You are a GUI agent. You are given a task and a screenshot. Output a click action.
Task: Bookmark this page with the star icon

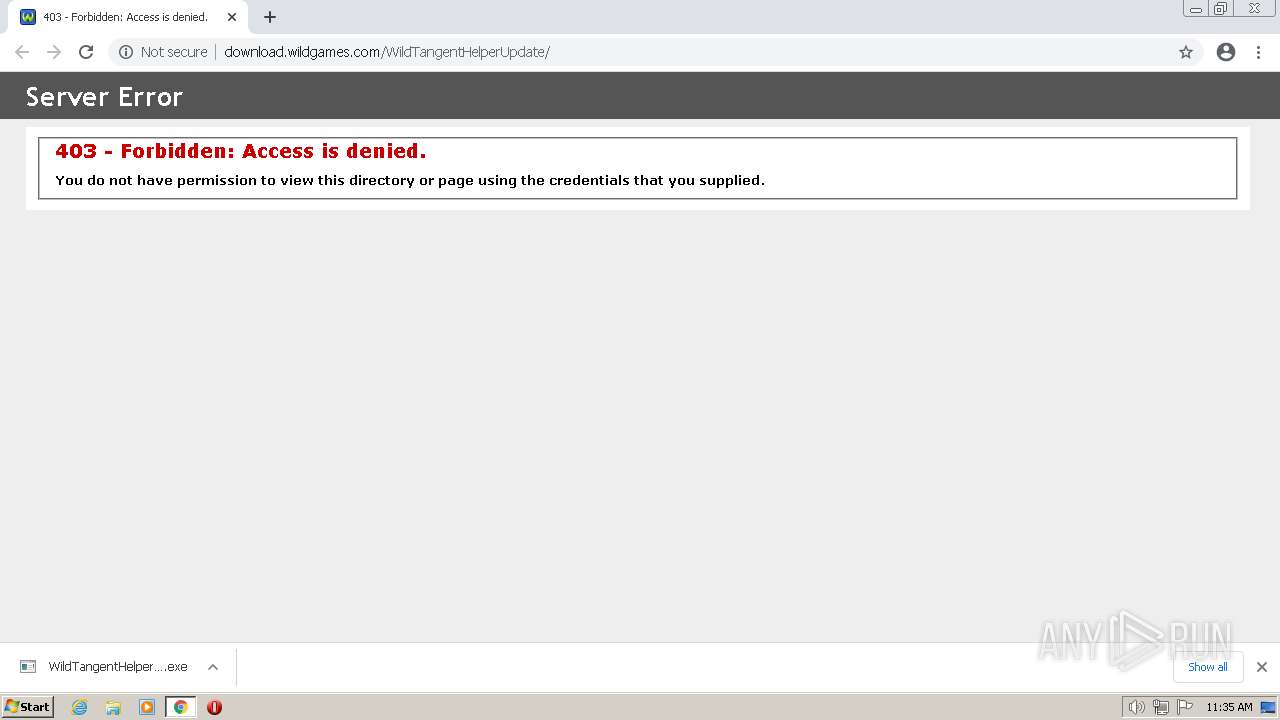coord(1186,52)
